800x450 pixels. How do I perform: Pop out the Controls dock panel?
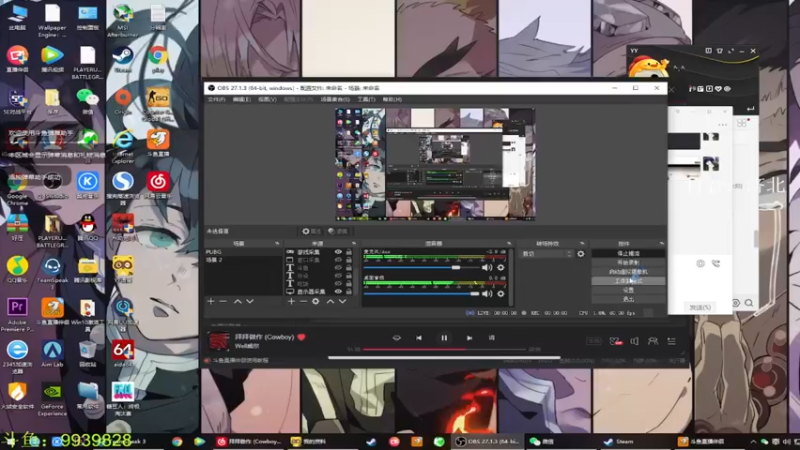click(x=662, y=243)
